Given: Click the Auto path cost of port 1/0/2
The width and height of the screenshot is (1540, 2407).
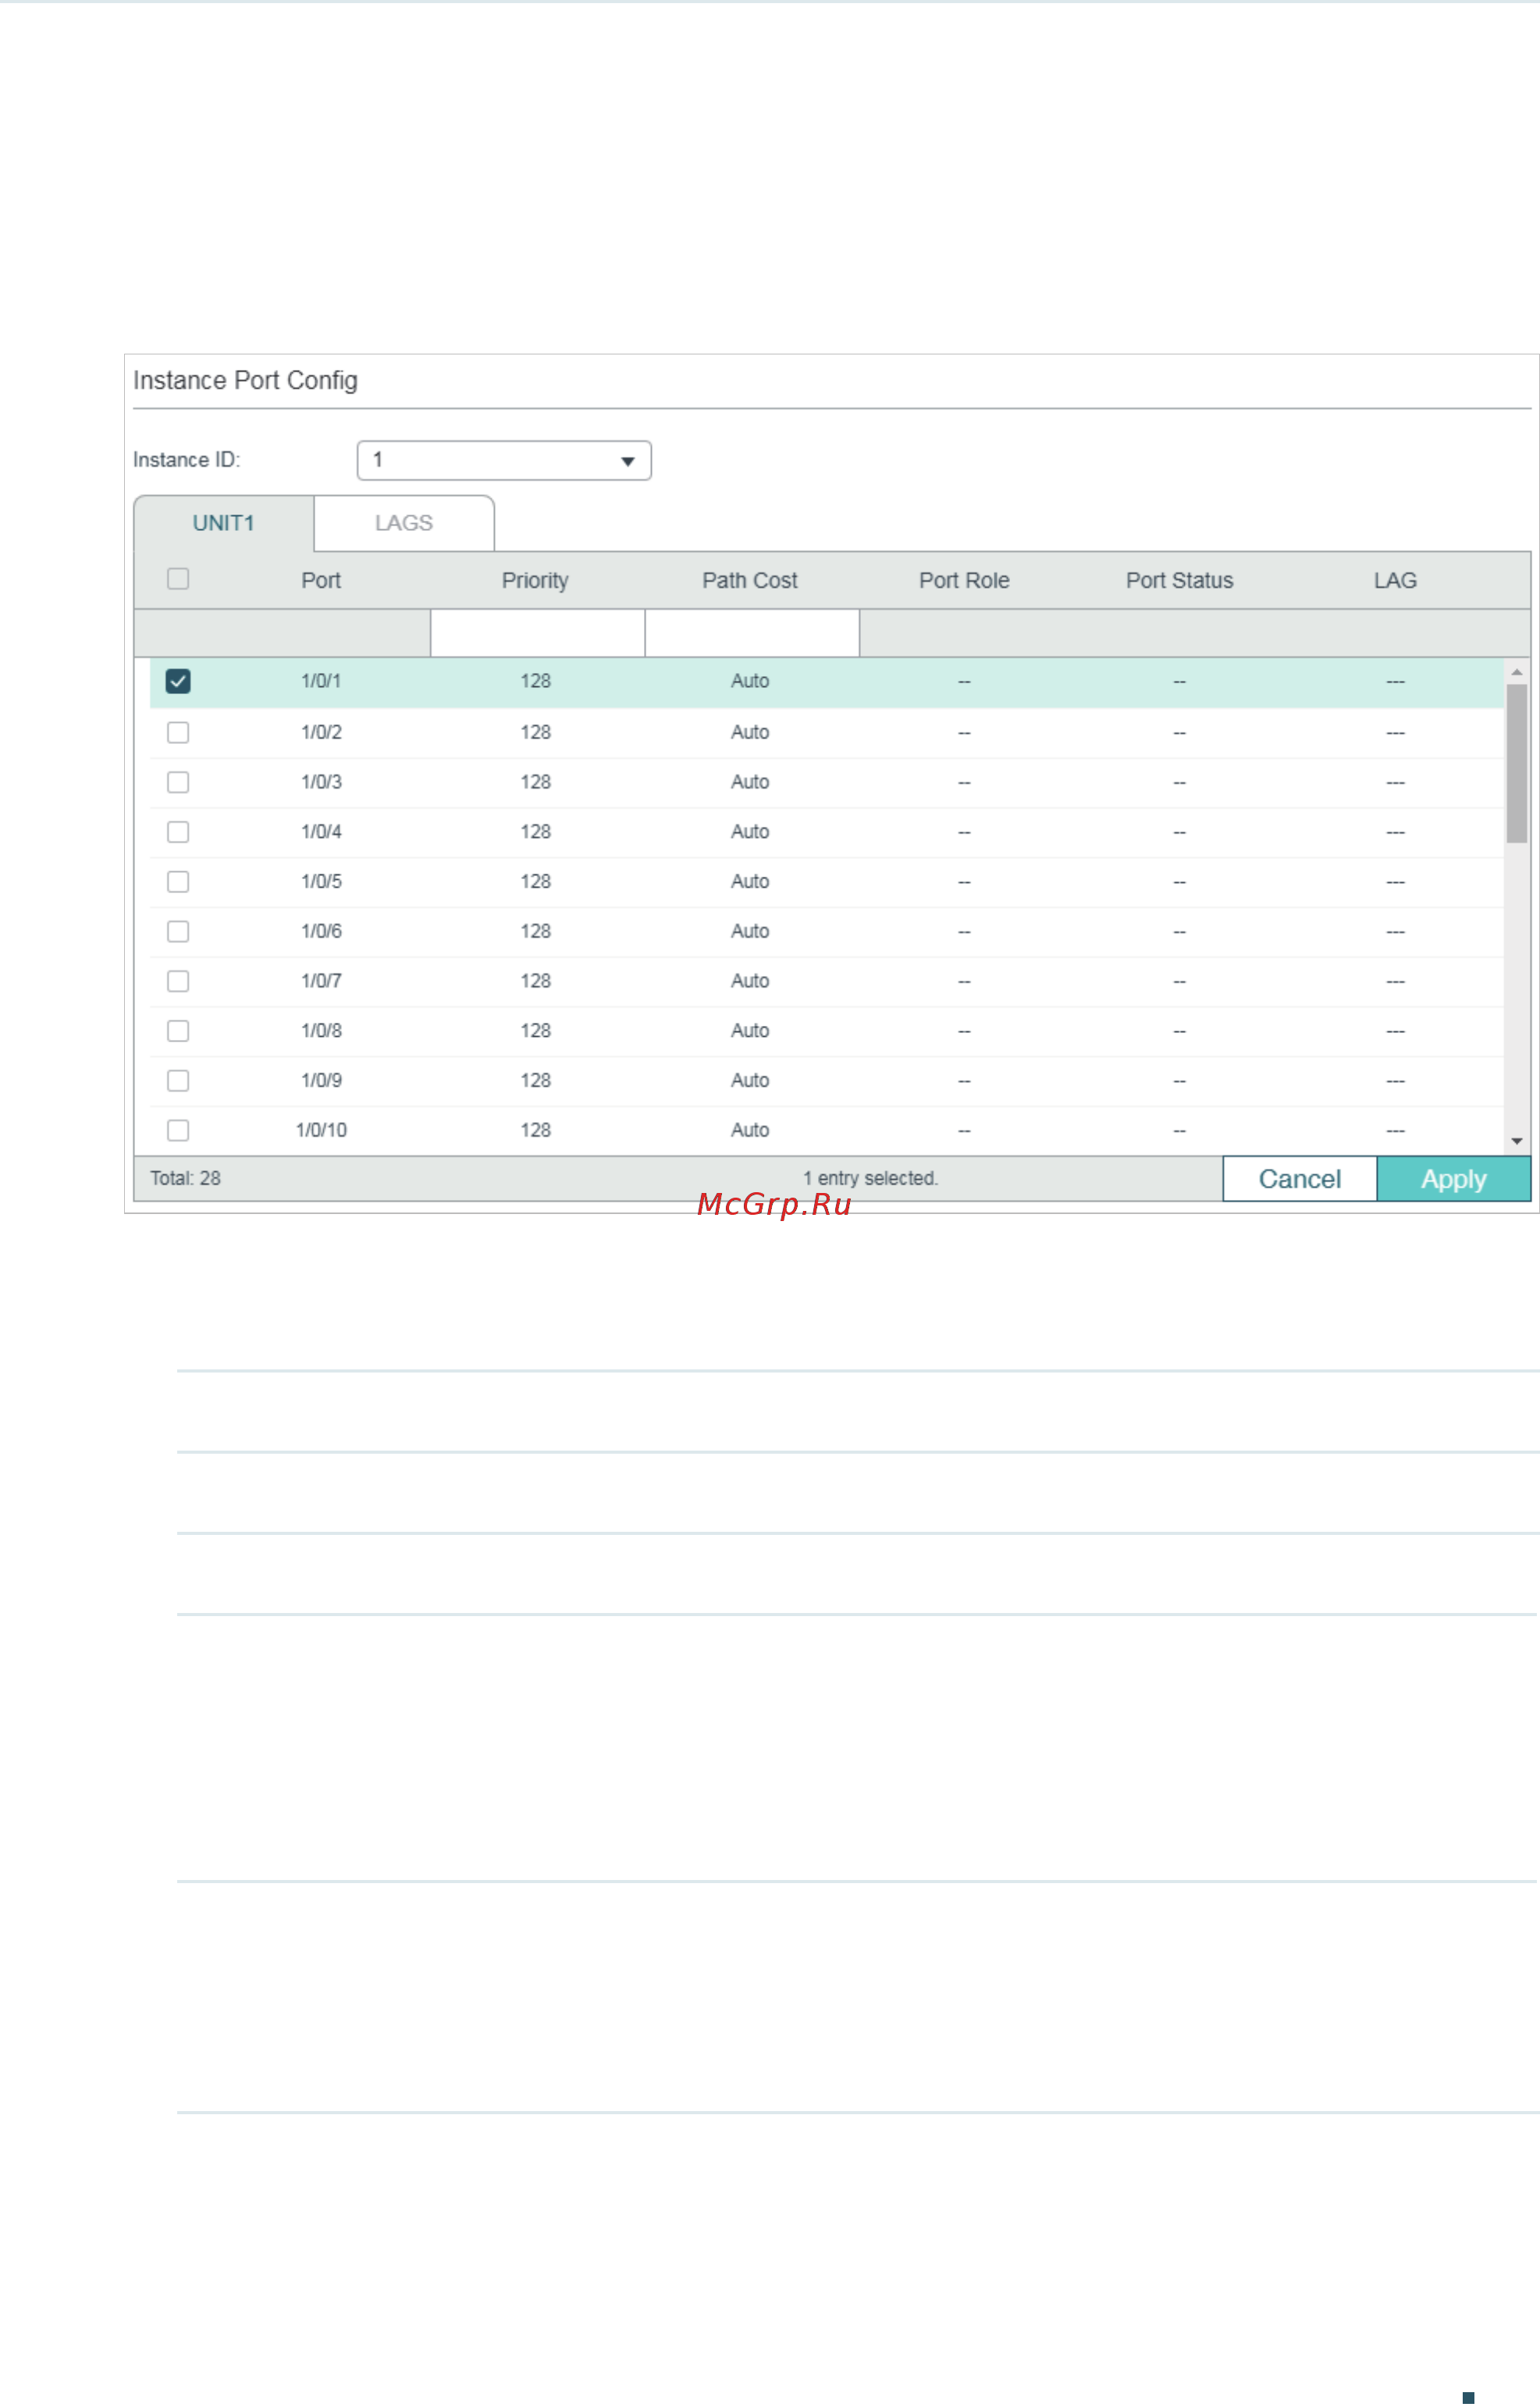Looking at the screenshot, I should click(x=750, y=732).
